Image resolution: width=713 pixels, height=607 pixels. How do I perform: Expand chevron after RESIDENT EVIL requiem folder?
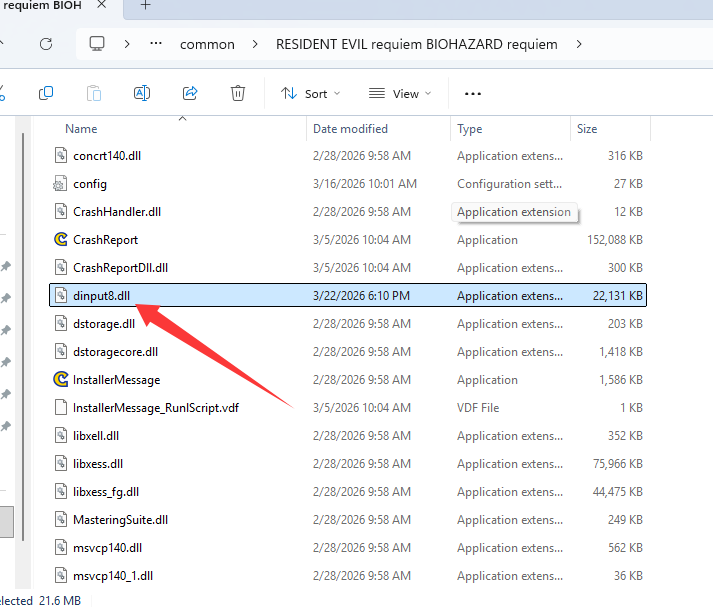pos(579,44)
